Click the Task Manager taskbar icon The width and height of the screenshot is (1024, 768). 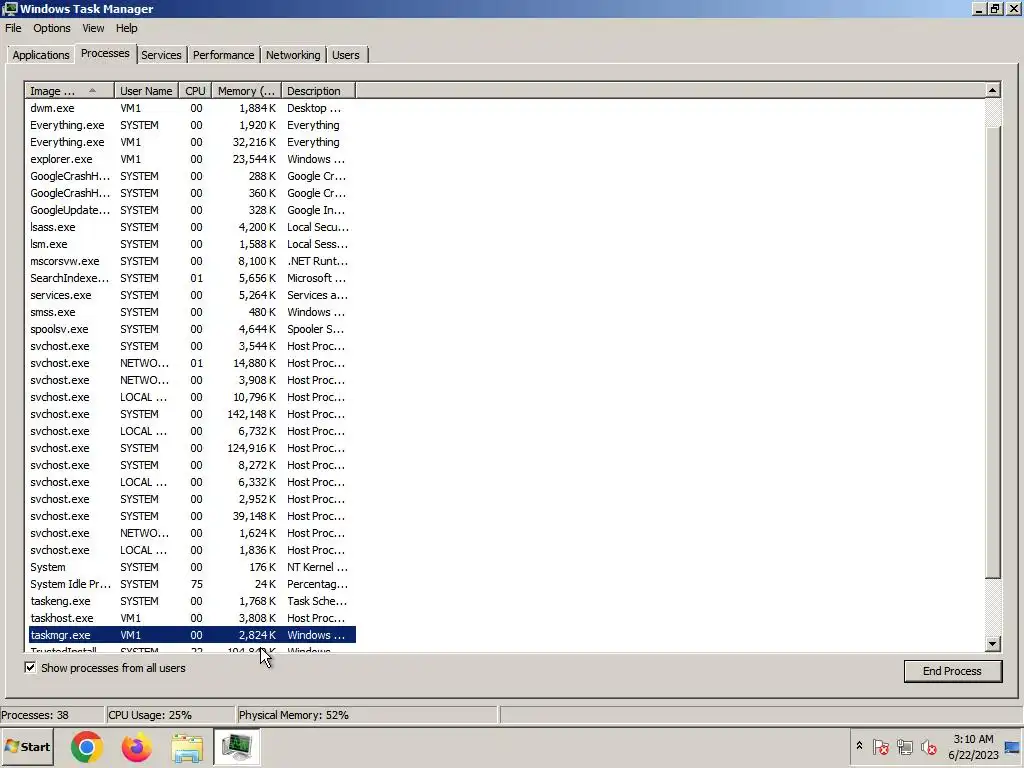pyautogui.click(x=236, y=747)
